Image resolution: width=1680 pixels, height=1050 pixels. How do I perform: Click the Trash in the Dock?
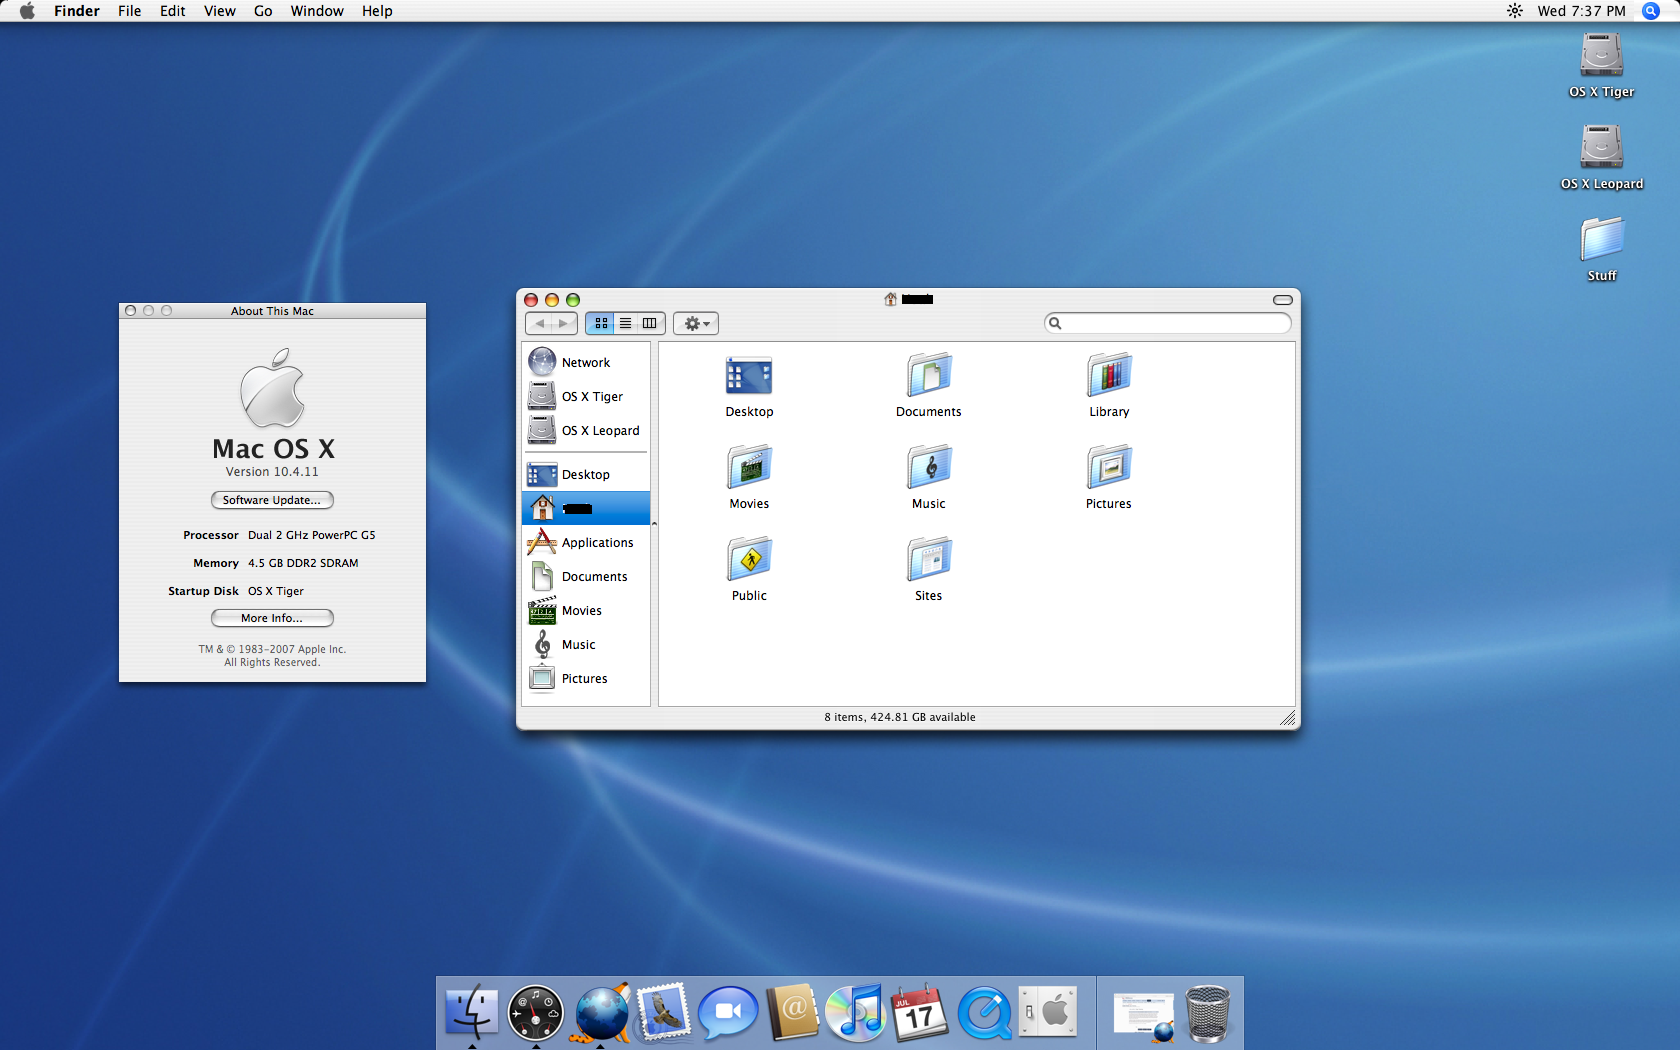[1207, 1013]
